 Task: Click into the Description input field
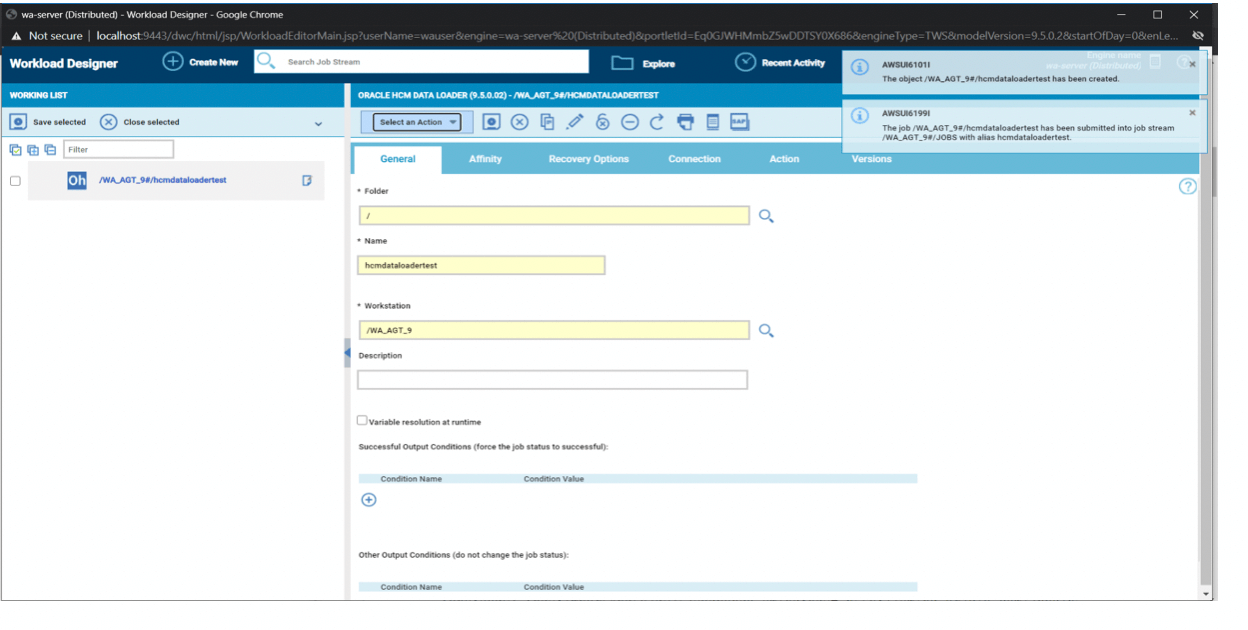[552, 380]
